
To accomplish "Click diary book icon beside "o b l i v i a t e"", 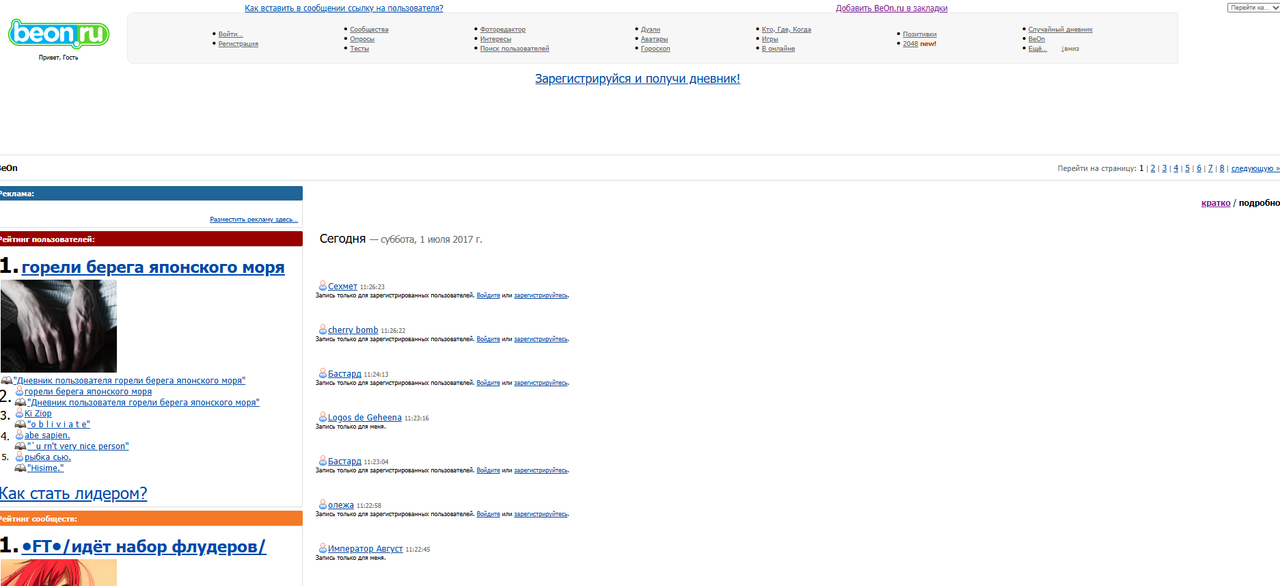I will click(x=20, y=425).
